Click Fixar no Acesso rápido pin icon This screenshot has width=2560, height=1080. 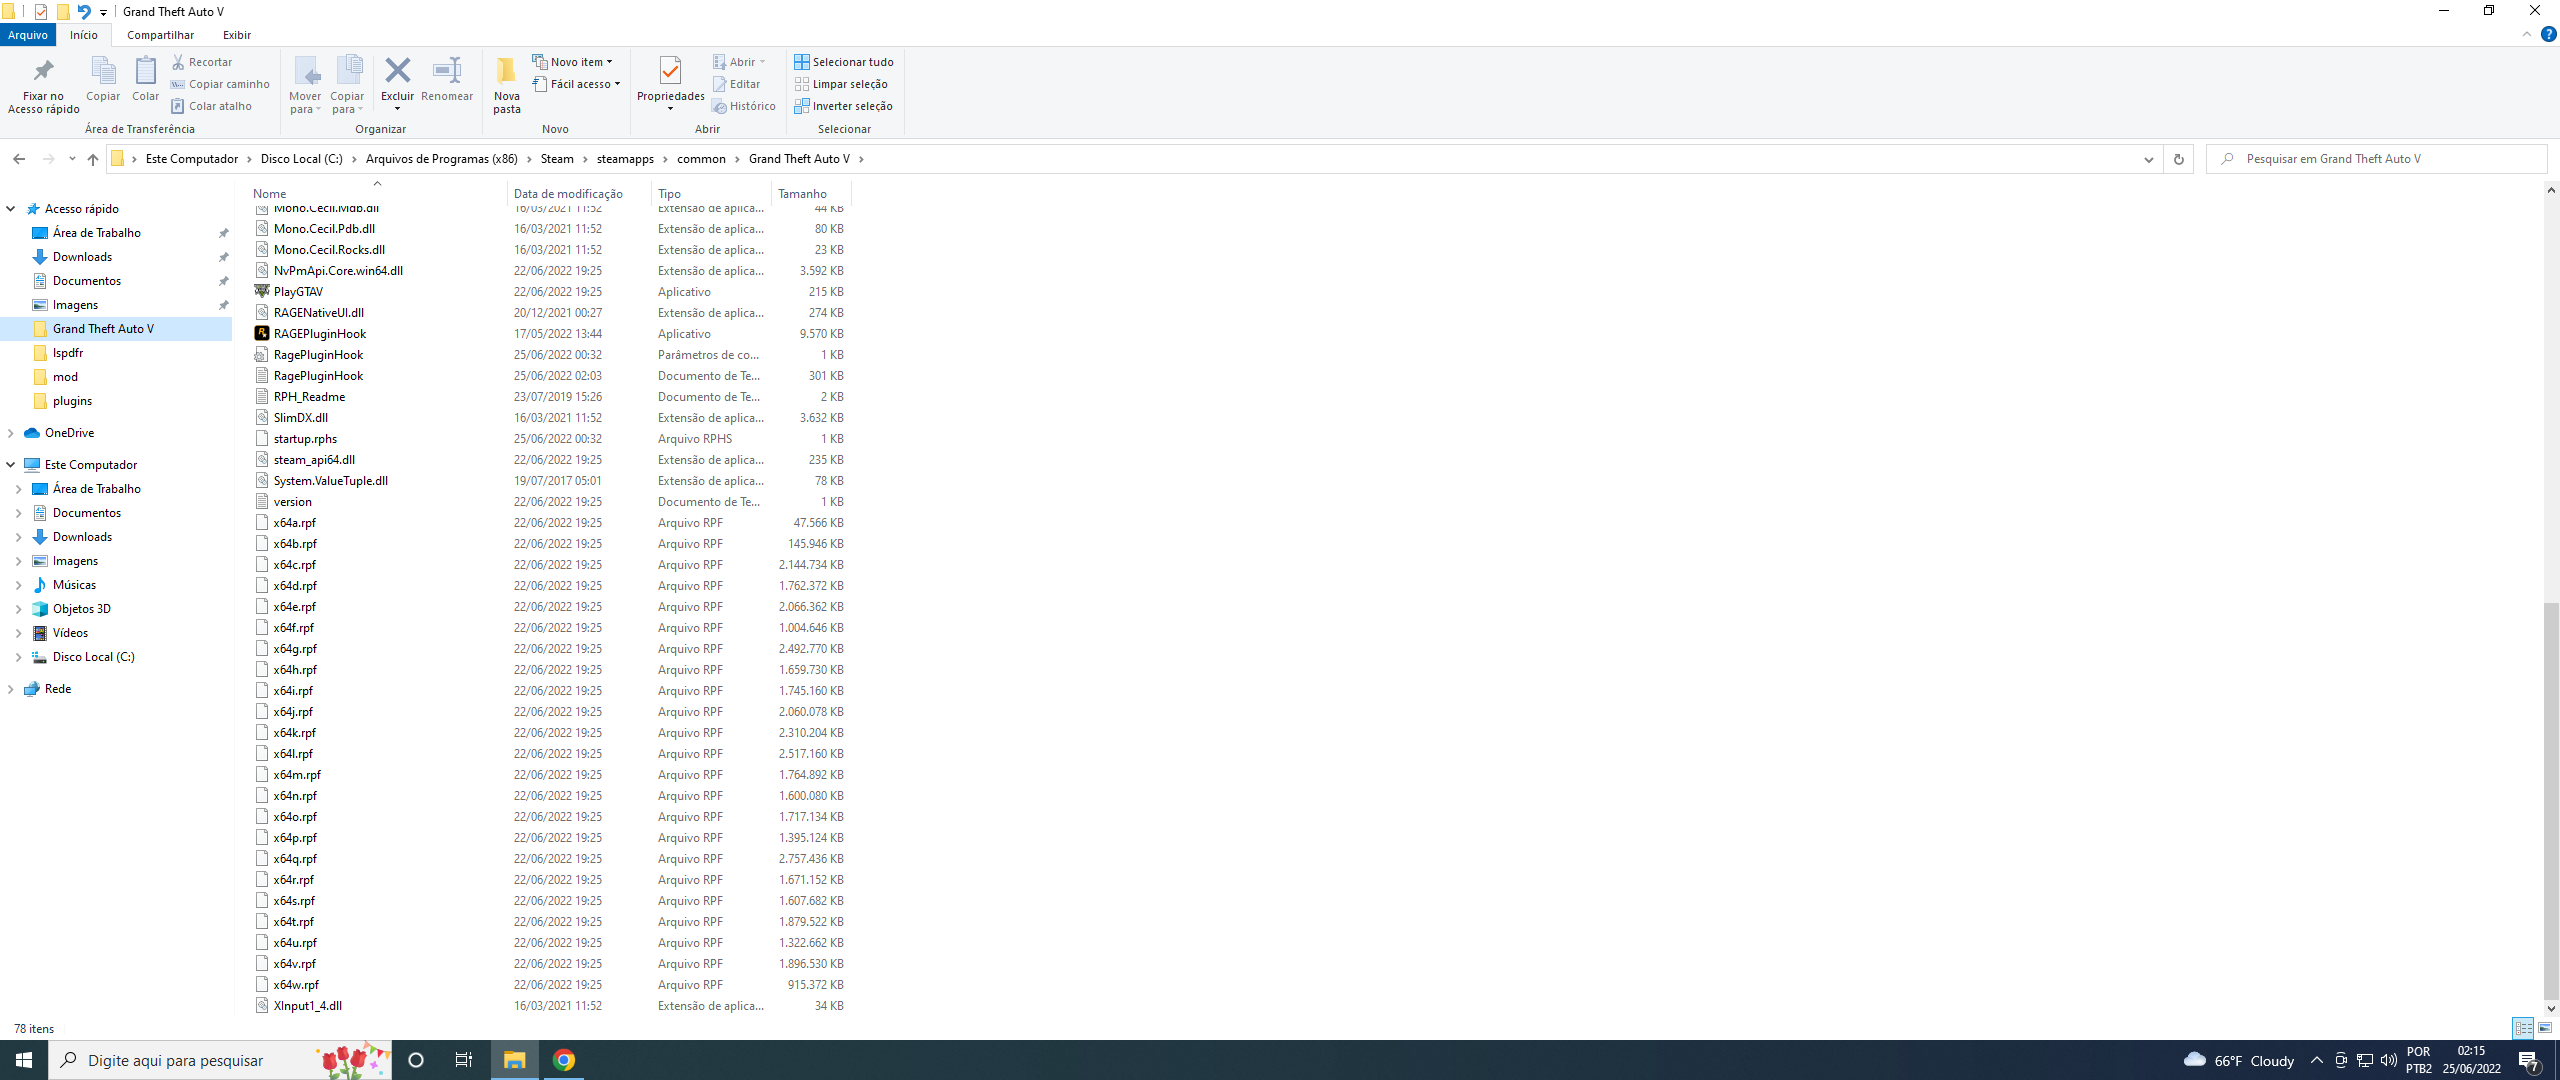43,71
